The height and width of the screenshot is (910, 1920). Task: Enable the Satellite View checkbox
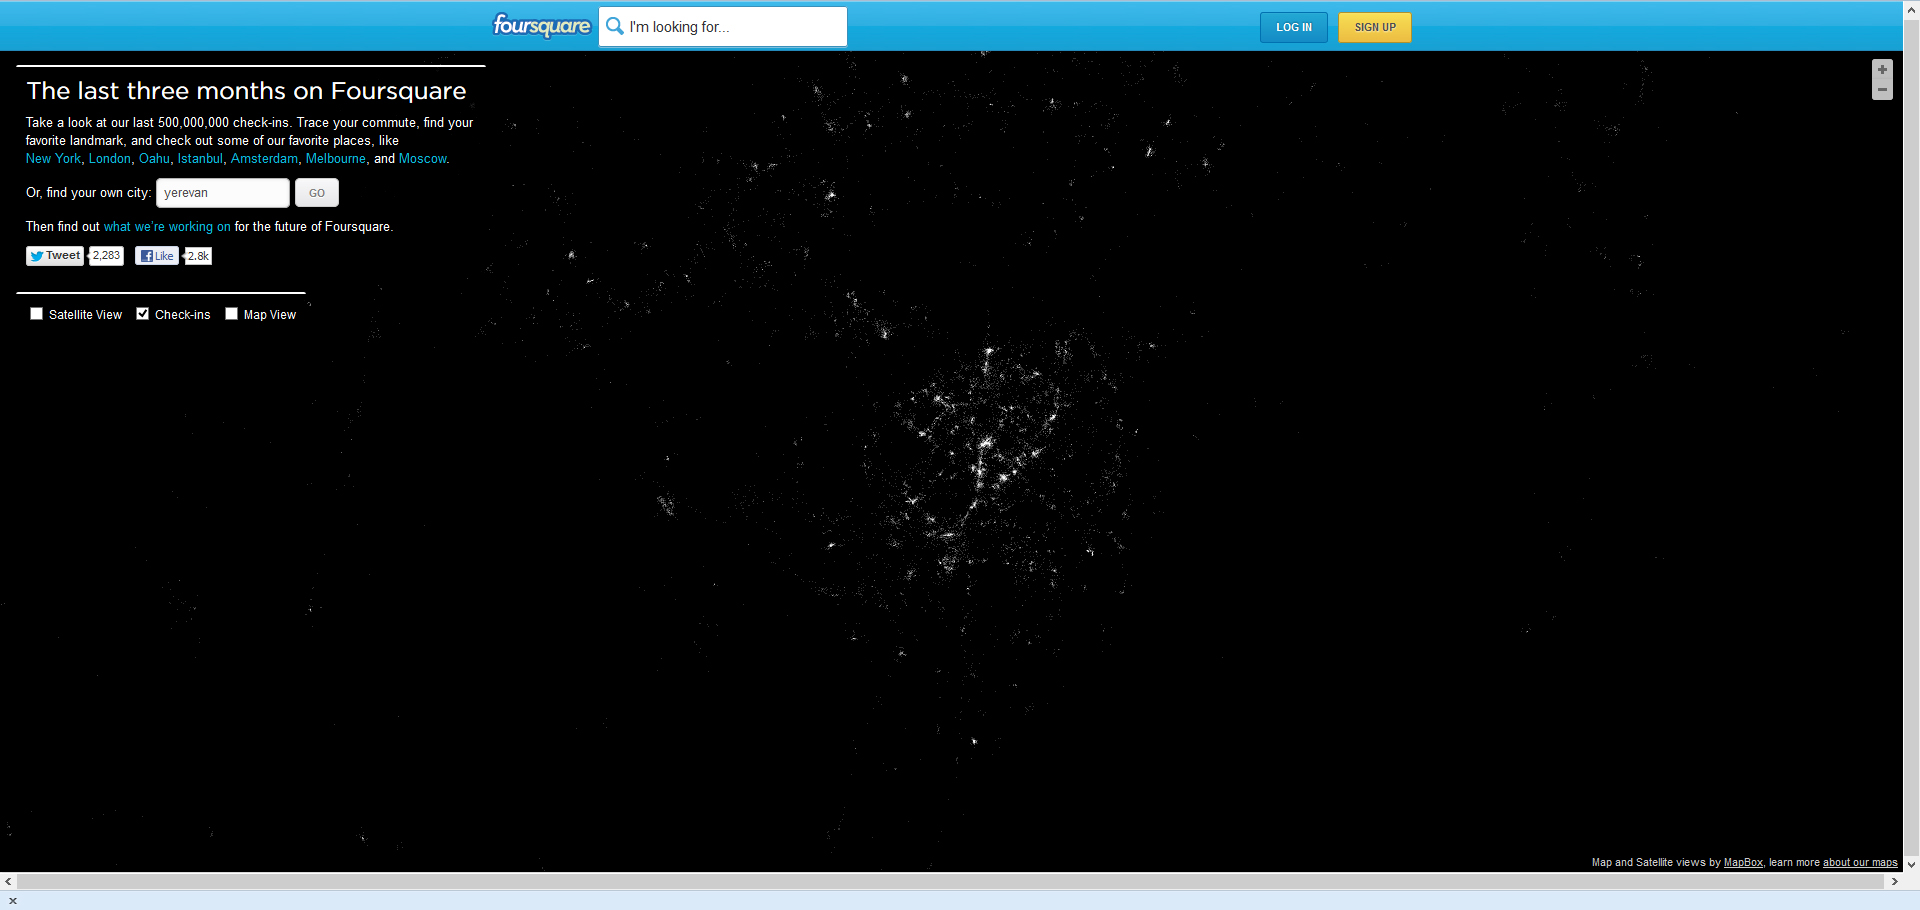pos(37,314)
